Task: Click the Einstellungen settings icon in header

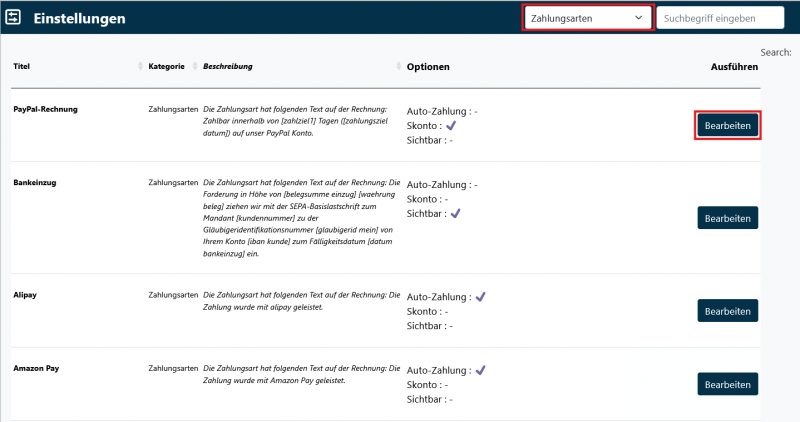Action: 14,18
